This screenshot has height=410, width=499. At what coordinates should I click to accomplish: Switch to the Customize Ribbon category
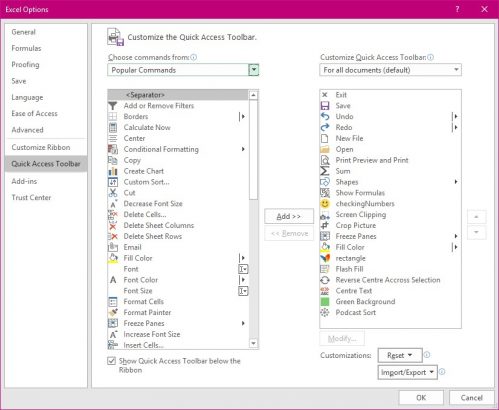(41, 147)
